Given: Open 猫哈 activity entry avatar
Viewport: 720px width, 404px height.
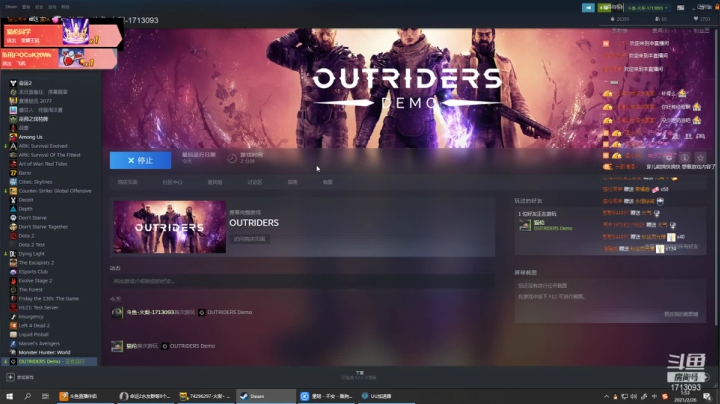Looking at the screenshot, I should (117, 346).
